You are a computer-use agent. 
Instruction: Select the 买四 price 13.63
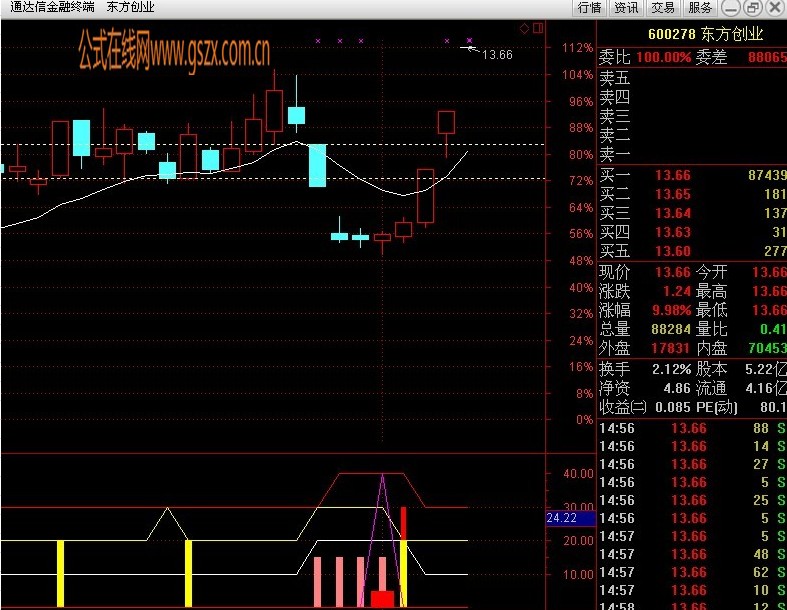(x=673, y=232)
